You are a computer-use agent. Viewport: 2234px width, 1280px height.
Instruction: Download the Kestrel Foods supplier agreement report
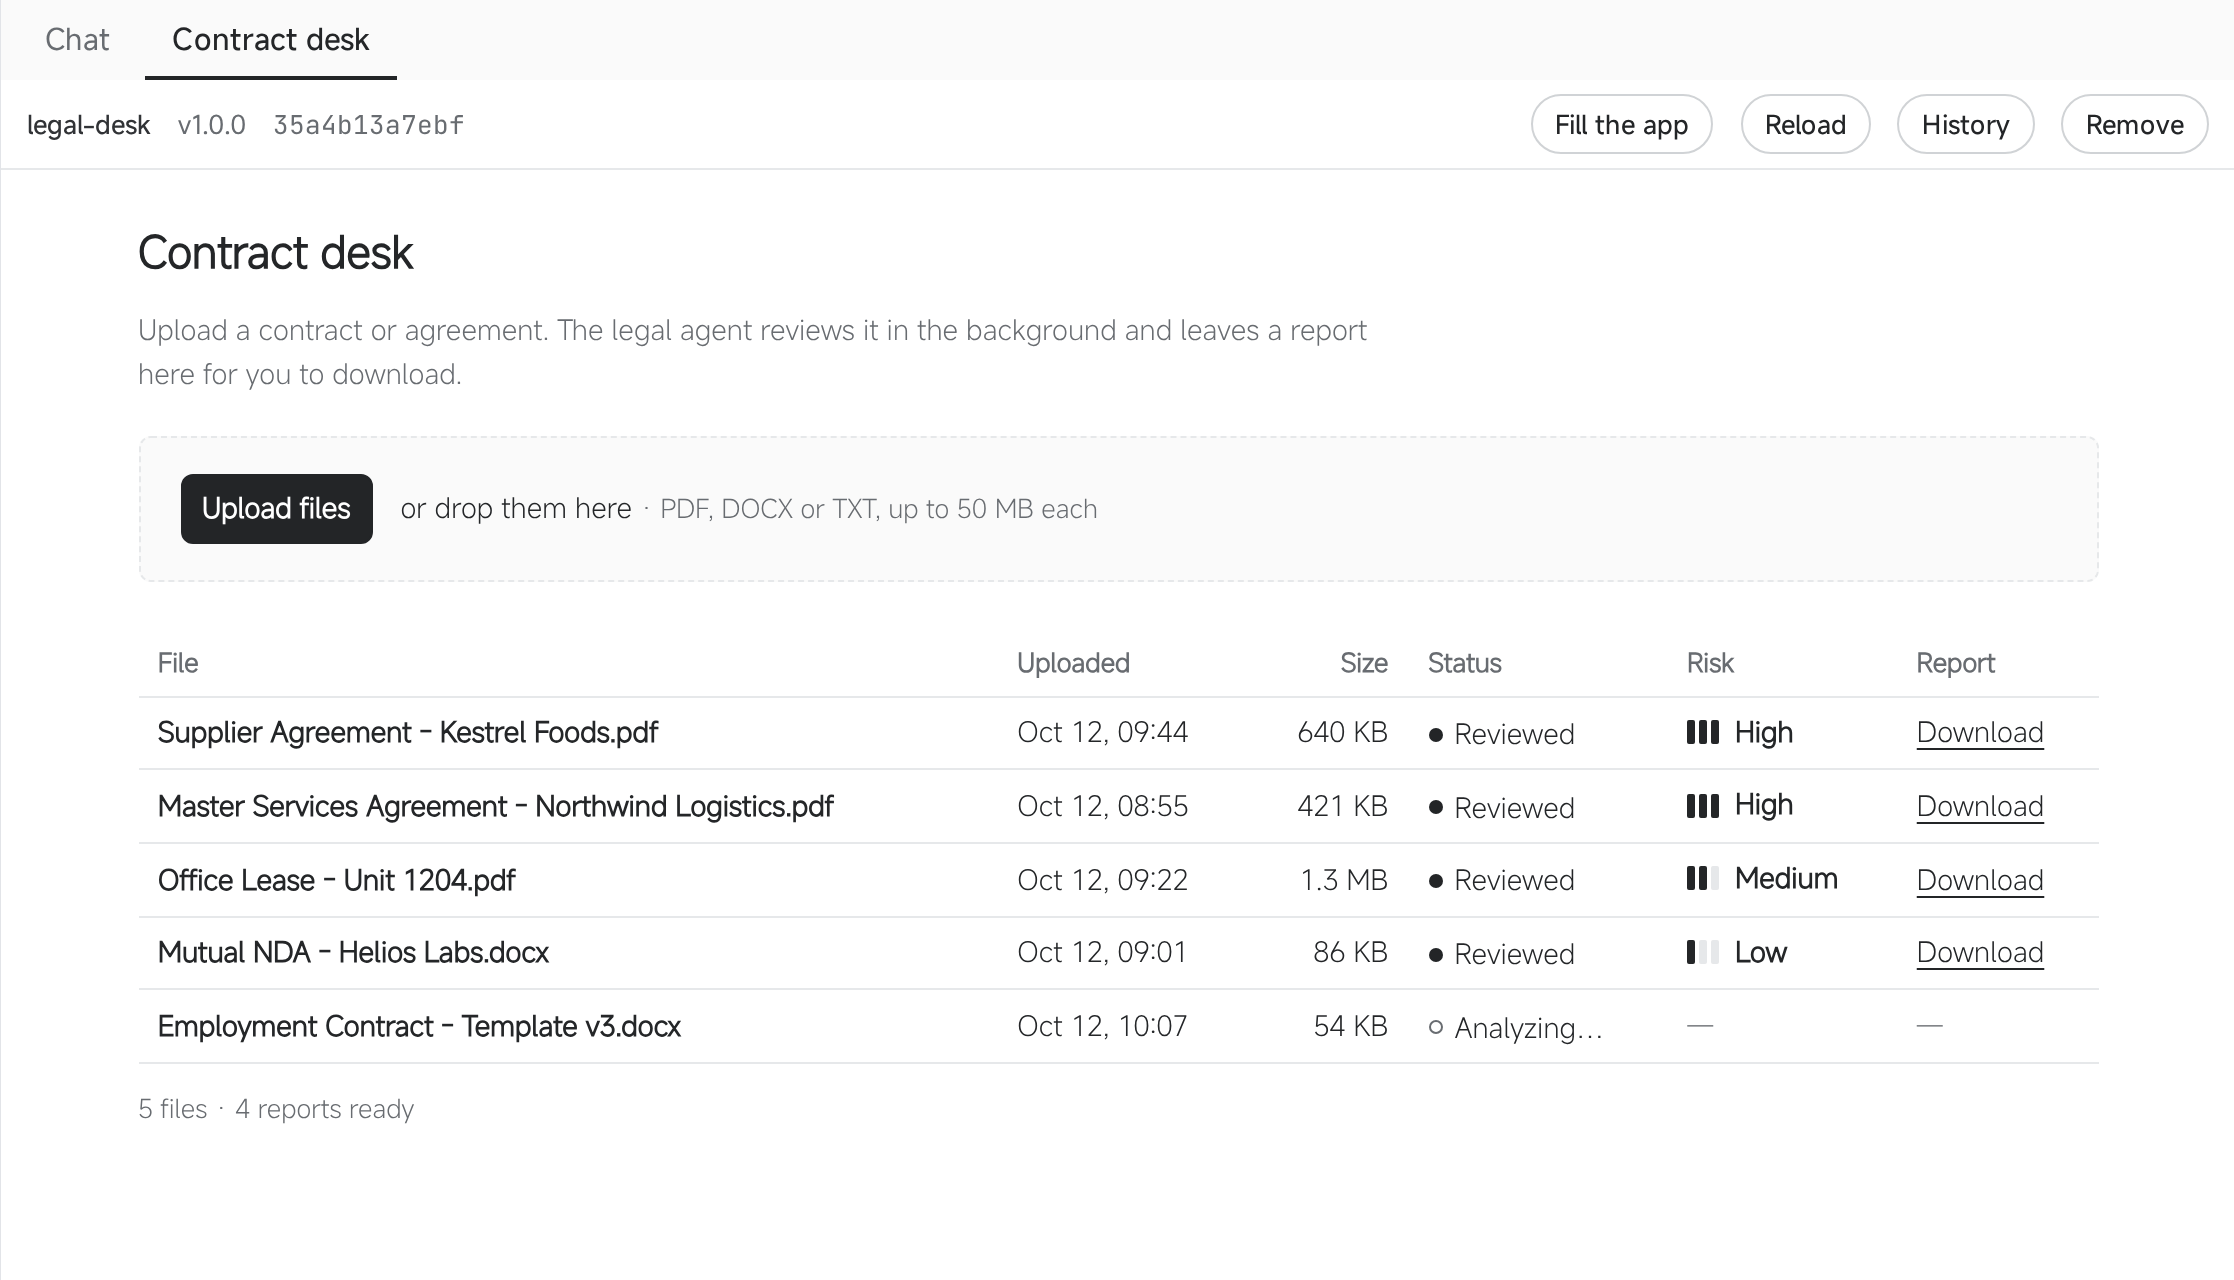(1979, 733)
